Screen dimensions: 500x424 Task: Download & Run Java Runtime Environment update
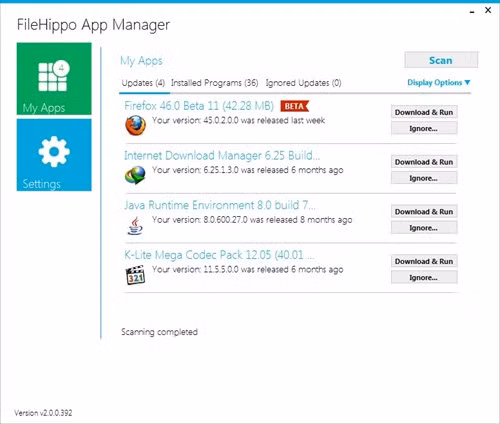point(424,212)
